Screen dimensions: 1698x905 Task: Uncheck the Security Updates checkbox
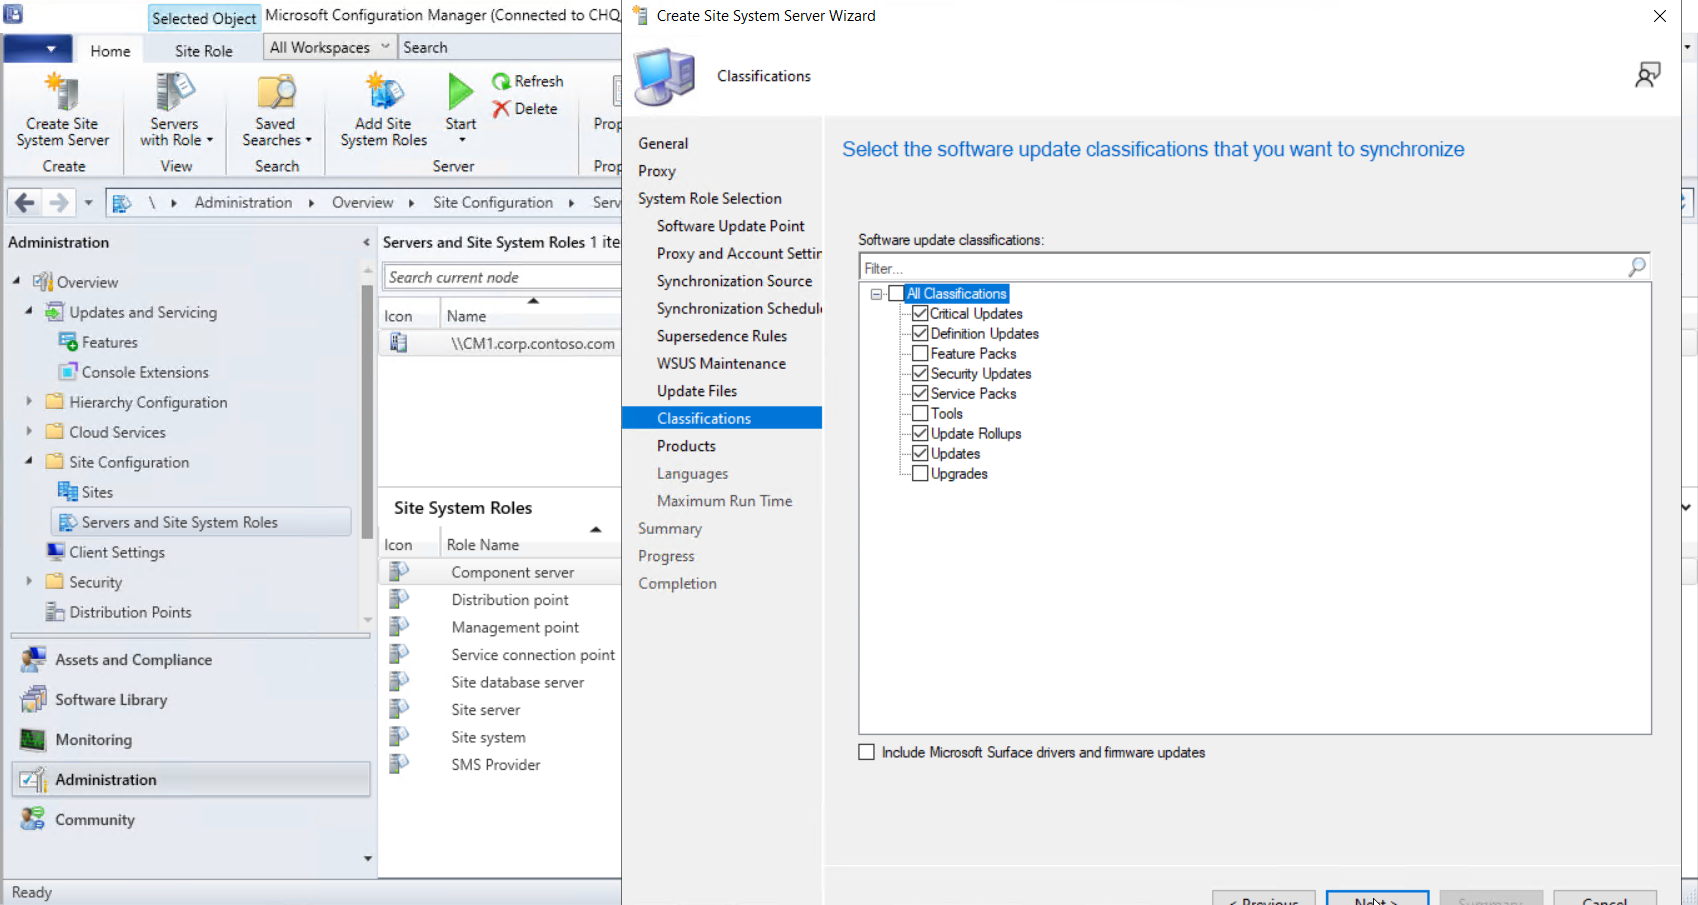point(920,374)
